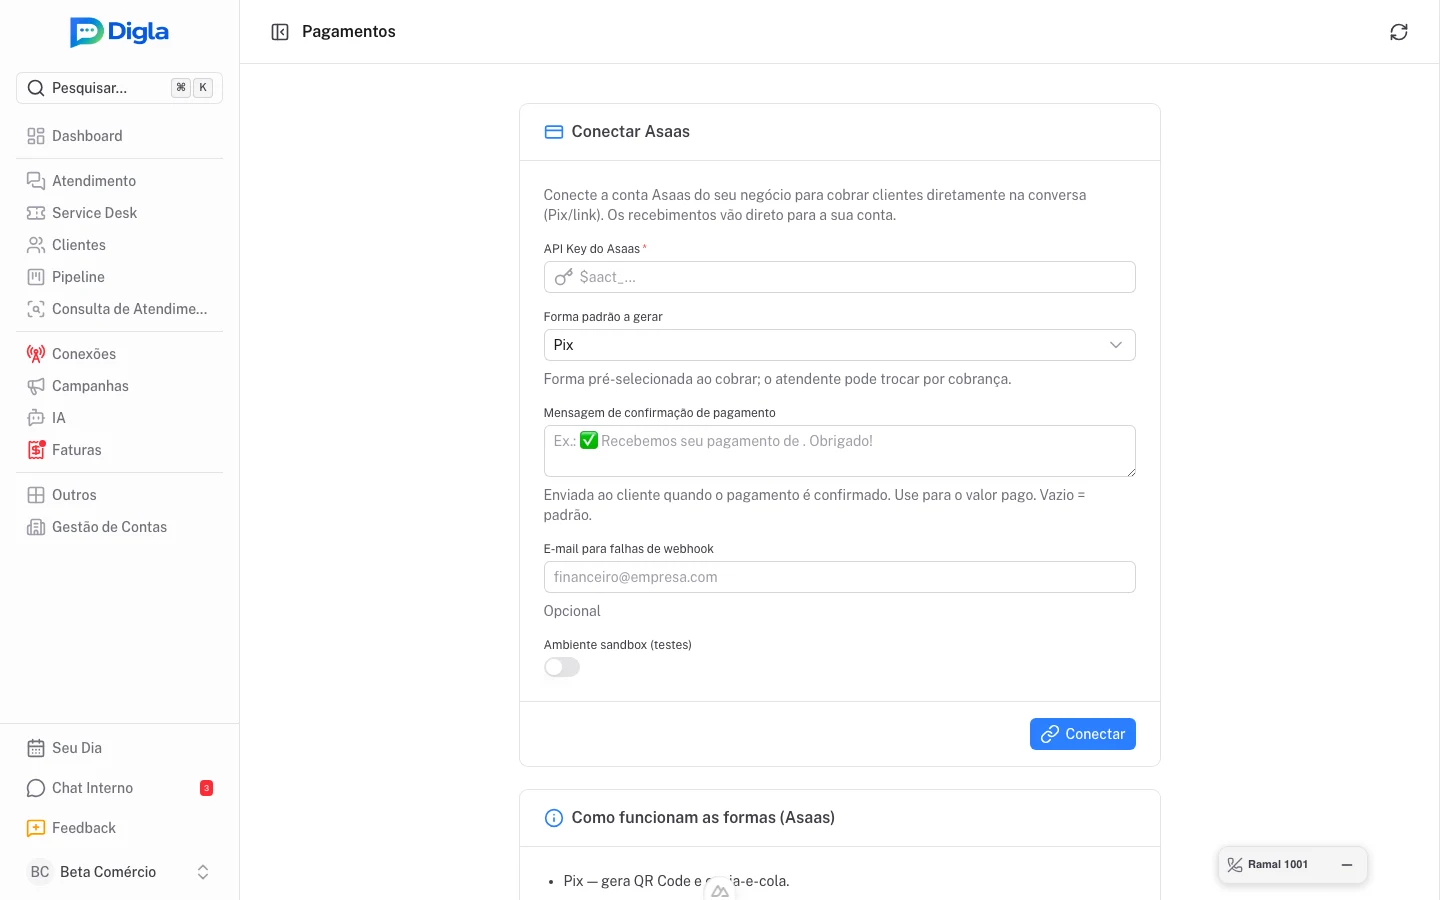The image size is (1440, 900).
Task: Click the BC avatar initials
Action: pyautogui.click(x=40, y=872)
